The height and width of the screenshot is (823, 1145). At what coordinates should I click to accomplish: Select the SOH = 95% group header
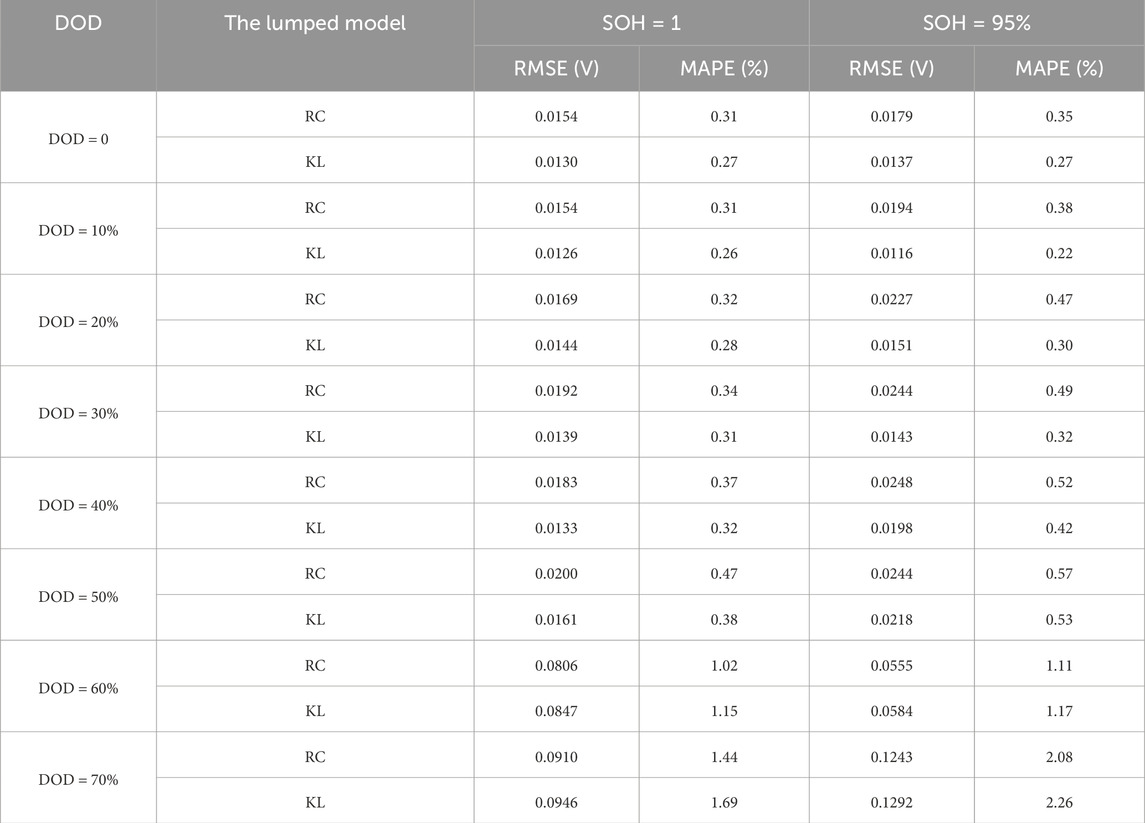[x=976, y=24]
